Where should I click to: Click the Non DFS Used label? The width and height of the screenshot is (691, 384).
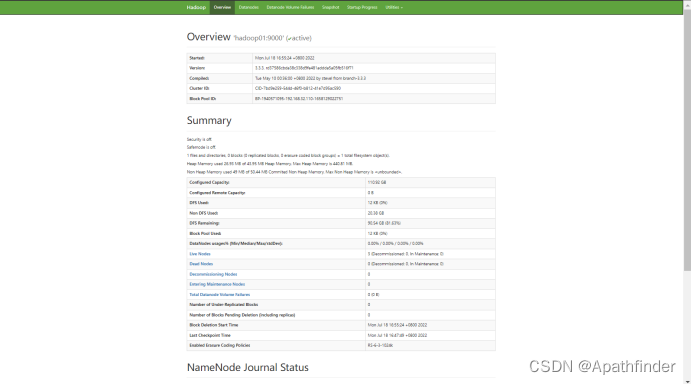coord(204,213)
